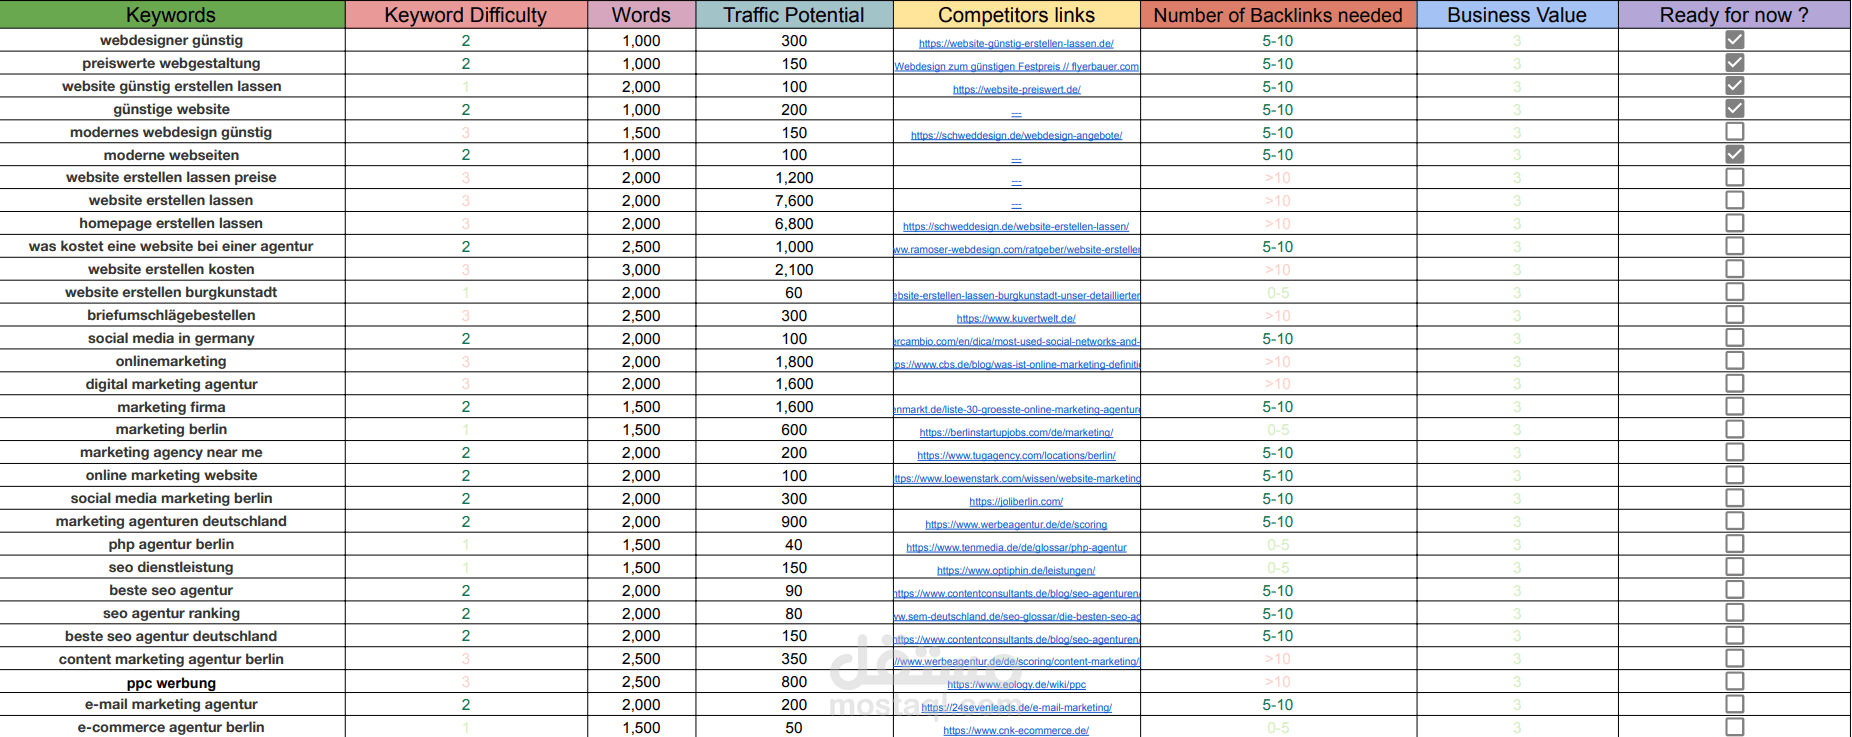Open the berlinstartupjobs.com marketing link
The height and width of the screenshot is (737, 1852).
coord(1016,433)
